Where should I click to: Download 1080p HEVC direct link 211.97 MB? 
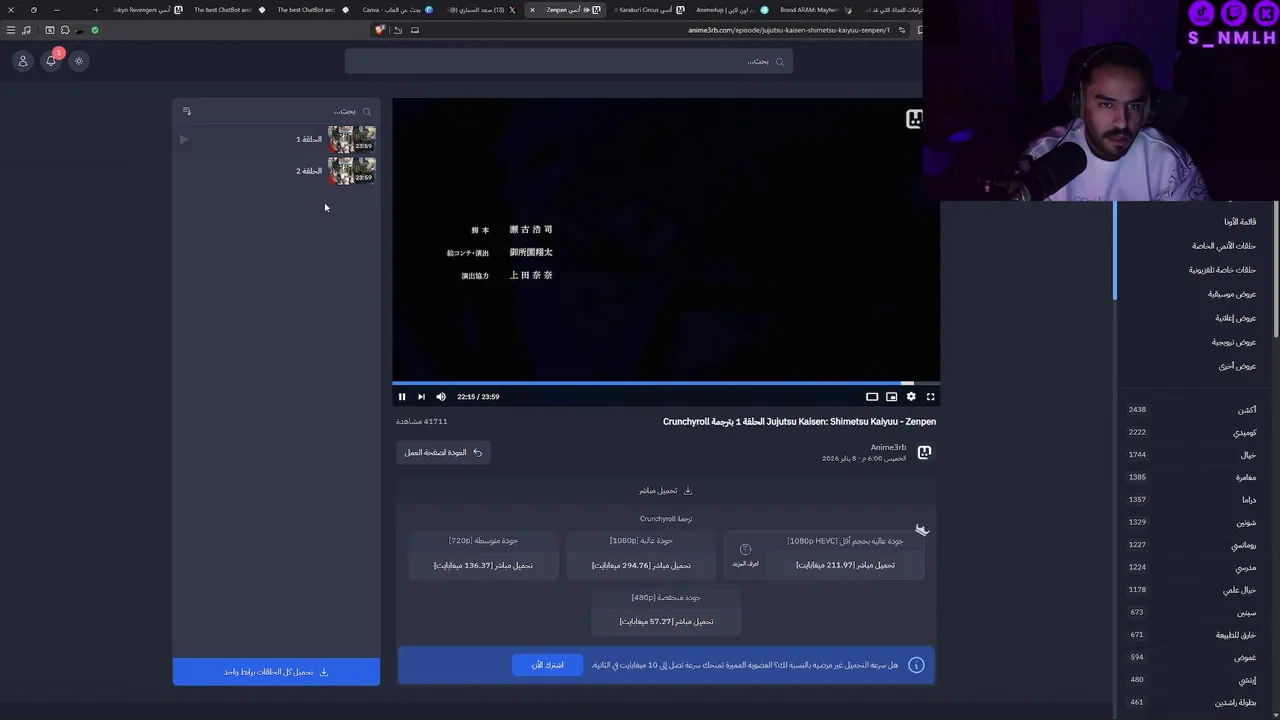[x=845, y=565]
